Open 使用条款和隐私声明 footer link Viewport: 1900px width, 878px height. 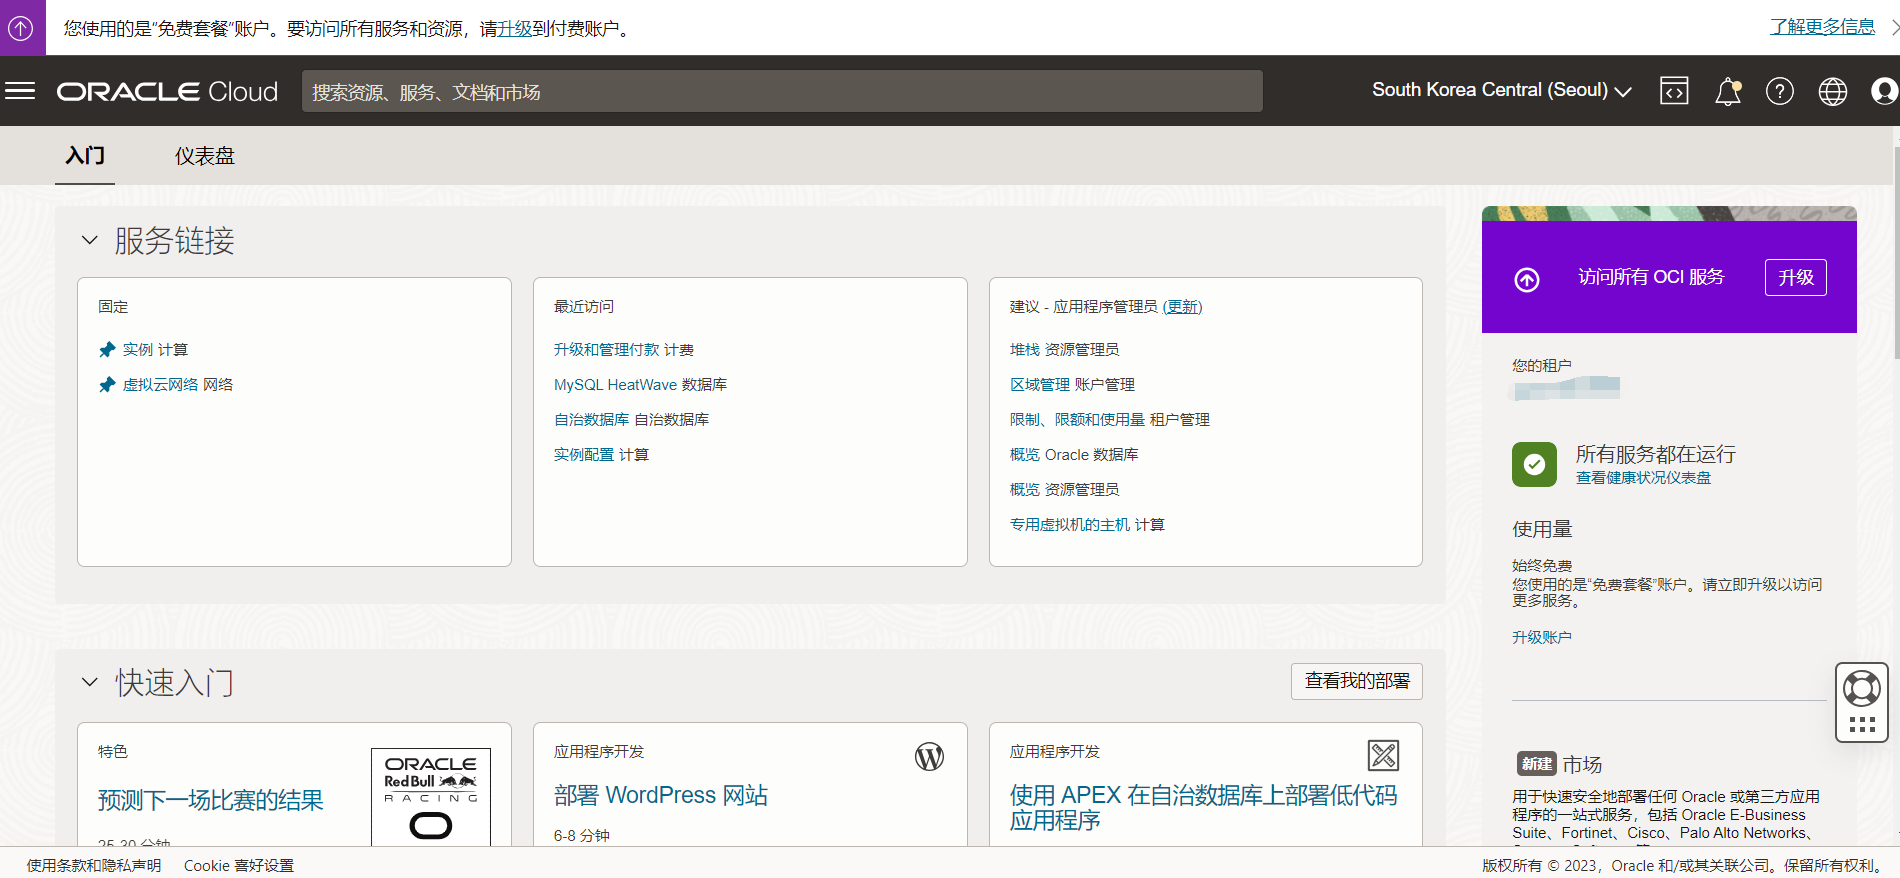[x=94, y=865]
